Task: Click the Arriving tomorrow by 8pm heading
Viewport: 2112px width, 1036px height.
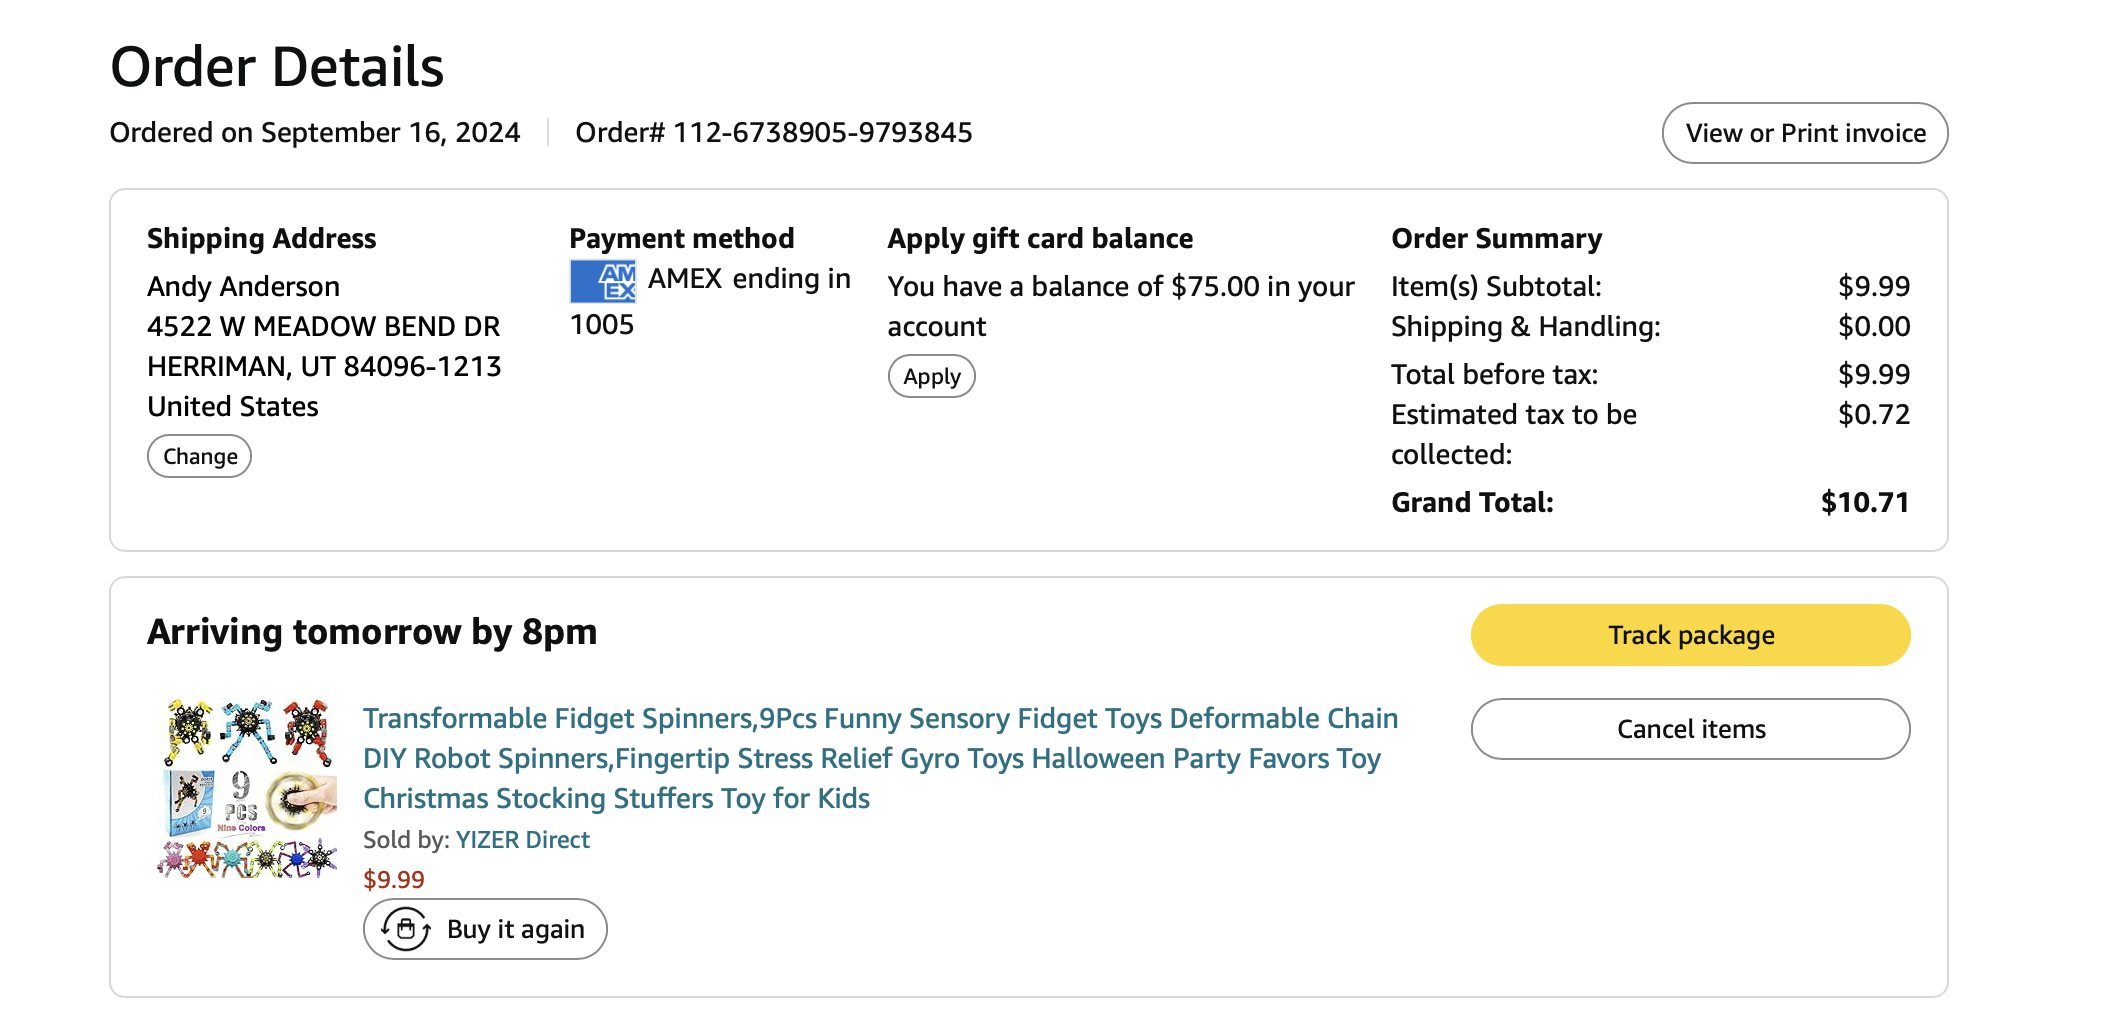Action: pos(372,632)
